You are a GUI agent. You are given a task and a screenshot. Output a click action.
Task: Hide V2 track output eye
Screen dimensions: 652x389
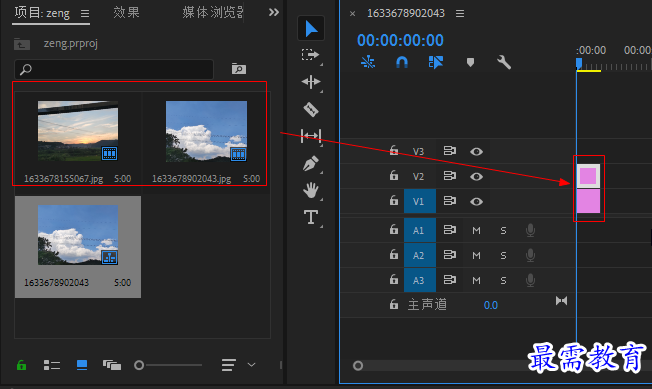[477, 177]
